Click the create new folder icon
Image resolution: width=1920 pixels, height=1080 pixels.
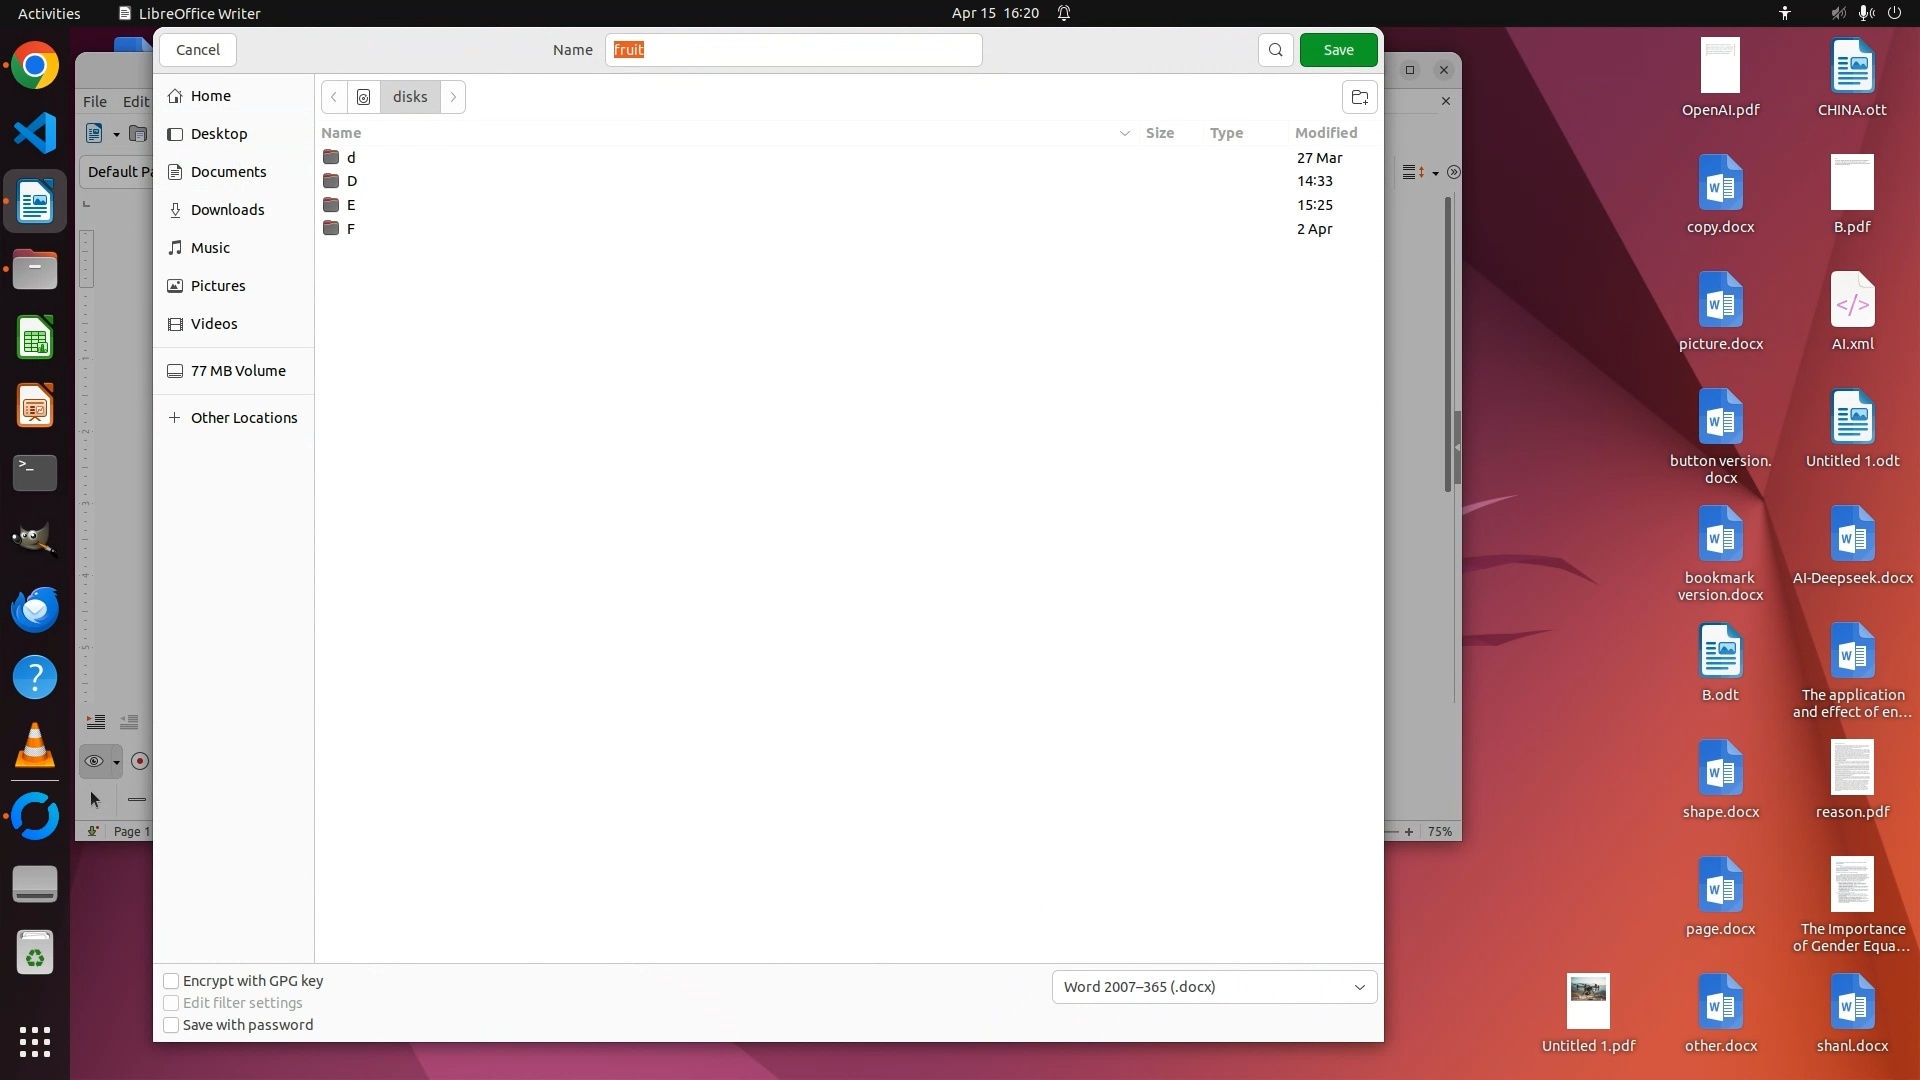(1359, 97)
